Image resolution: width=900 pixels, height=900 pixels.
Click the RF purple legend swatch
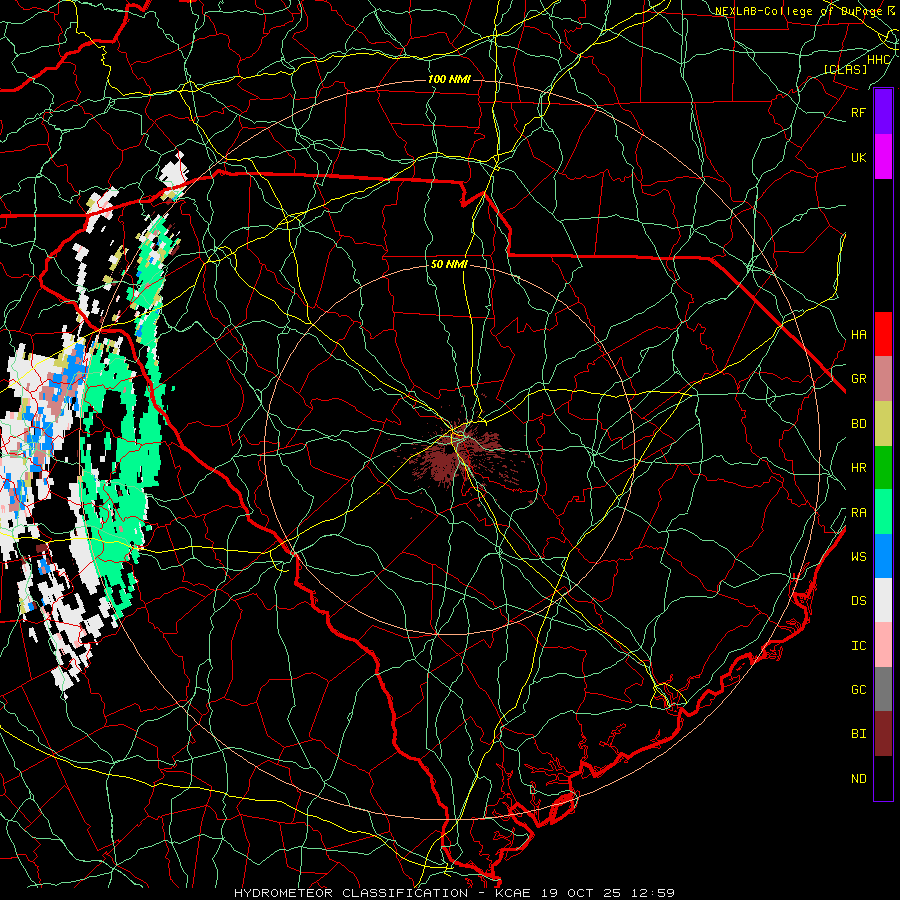(x=883, y=112)
